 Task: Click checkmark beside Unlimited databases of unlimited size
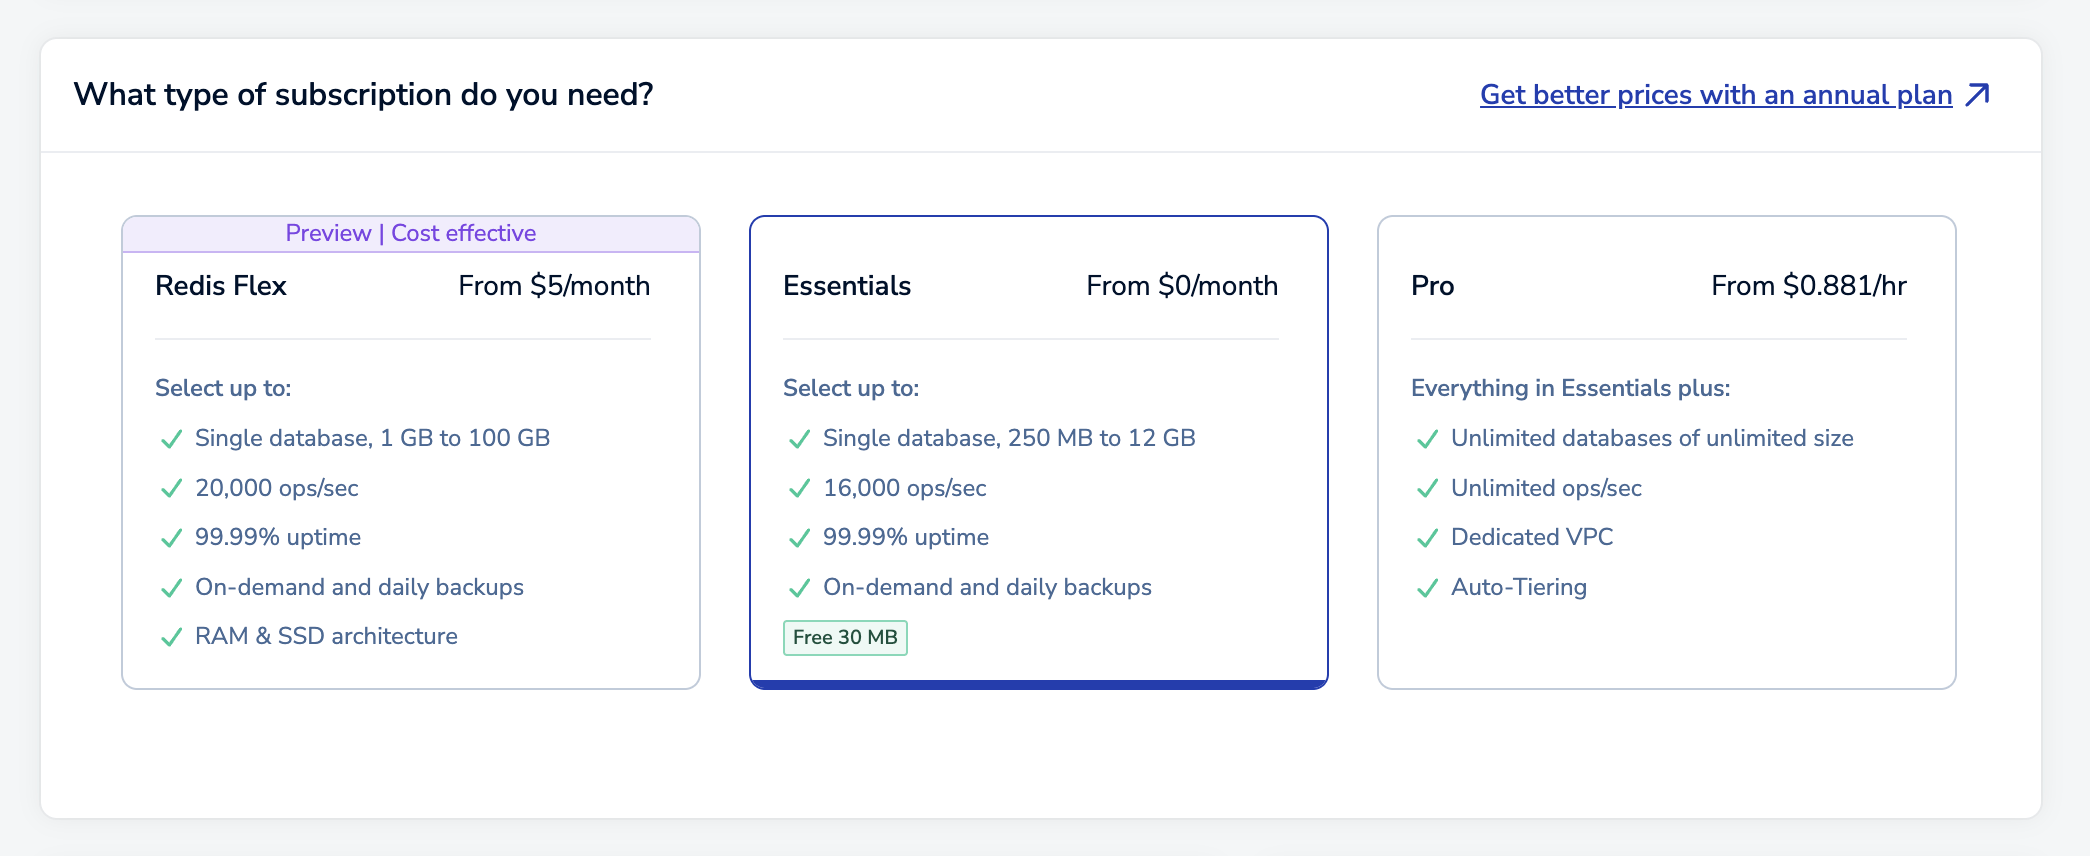coord(1428,439)
